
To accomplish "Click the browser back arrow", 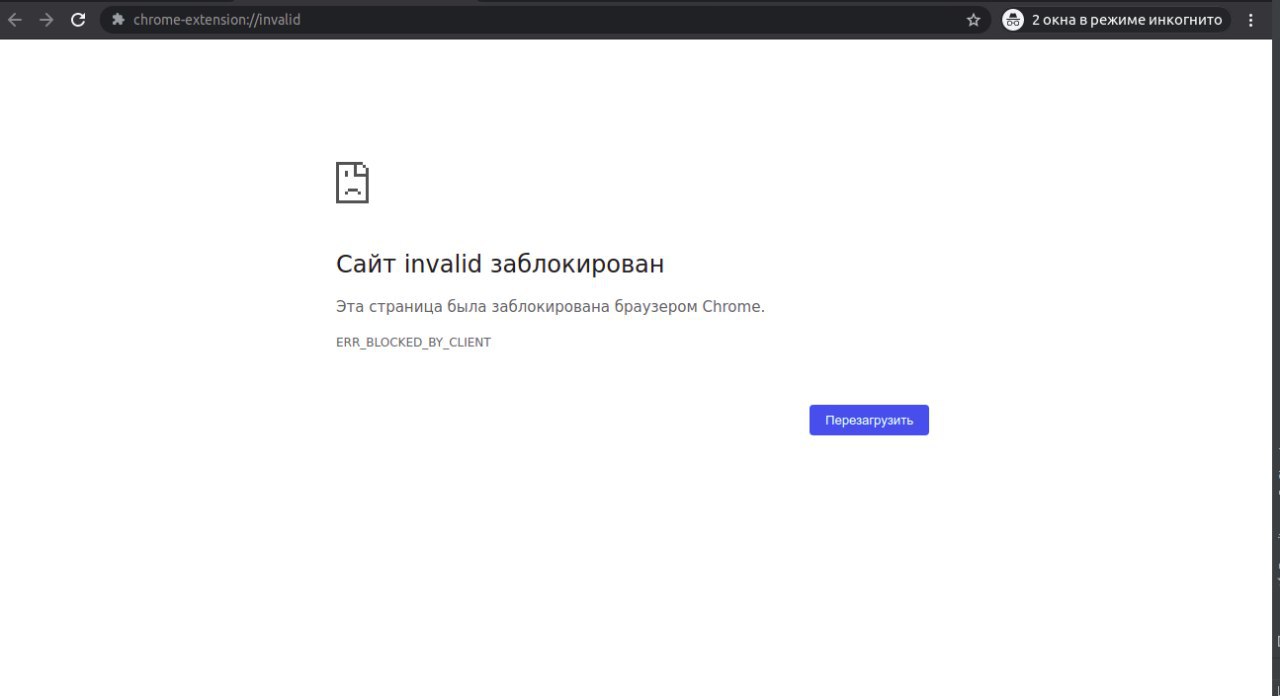I will (x=15, y=20).
